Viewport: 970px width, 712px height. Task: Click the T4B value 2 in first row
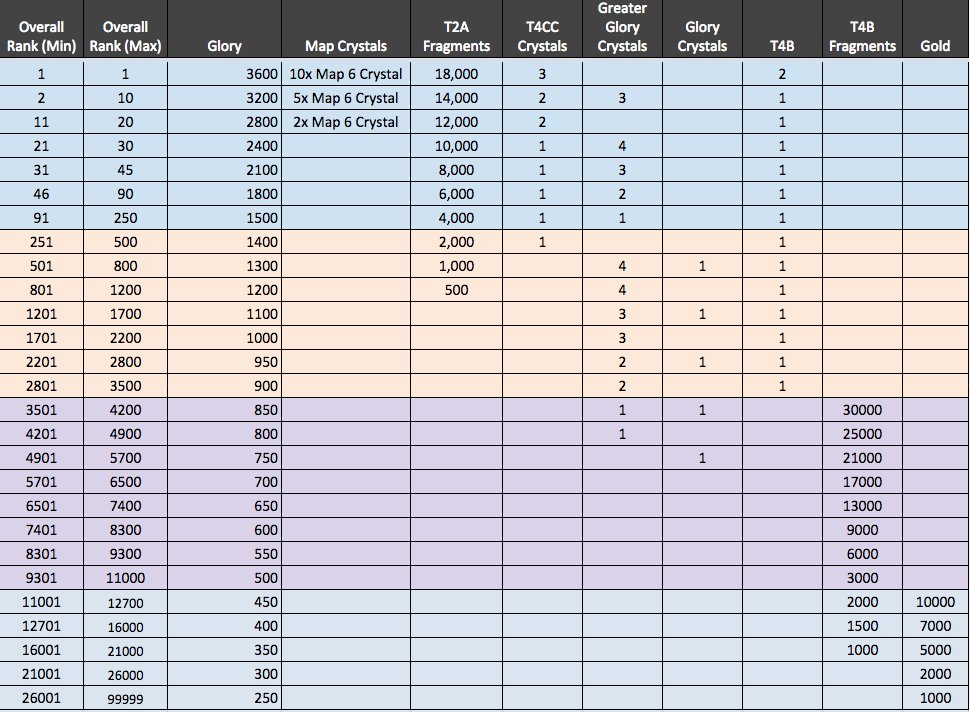coord(781,74)
